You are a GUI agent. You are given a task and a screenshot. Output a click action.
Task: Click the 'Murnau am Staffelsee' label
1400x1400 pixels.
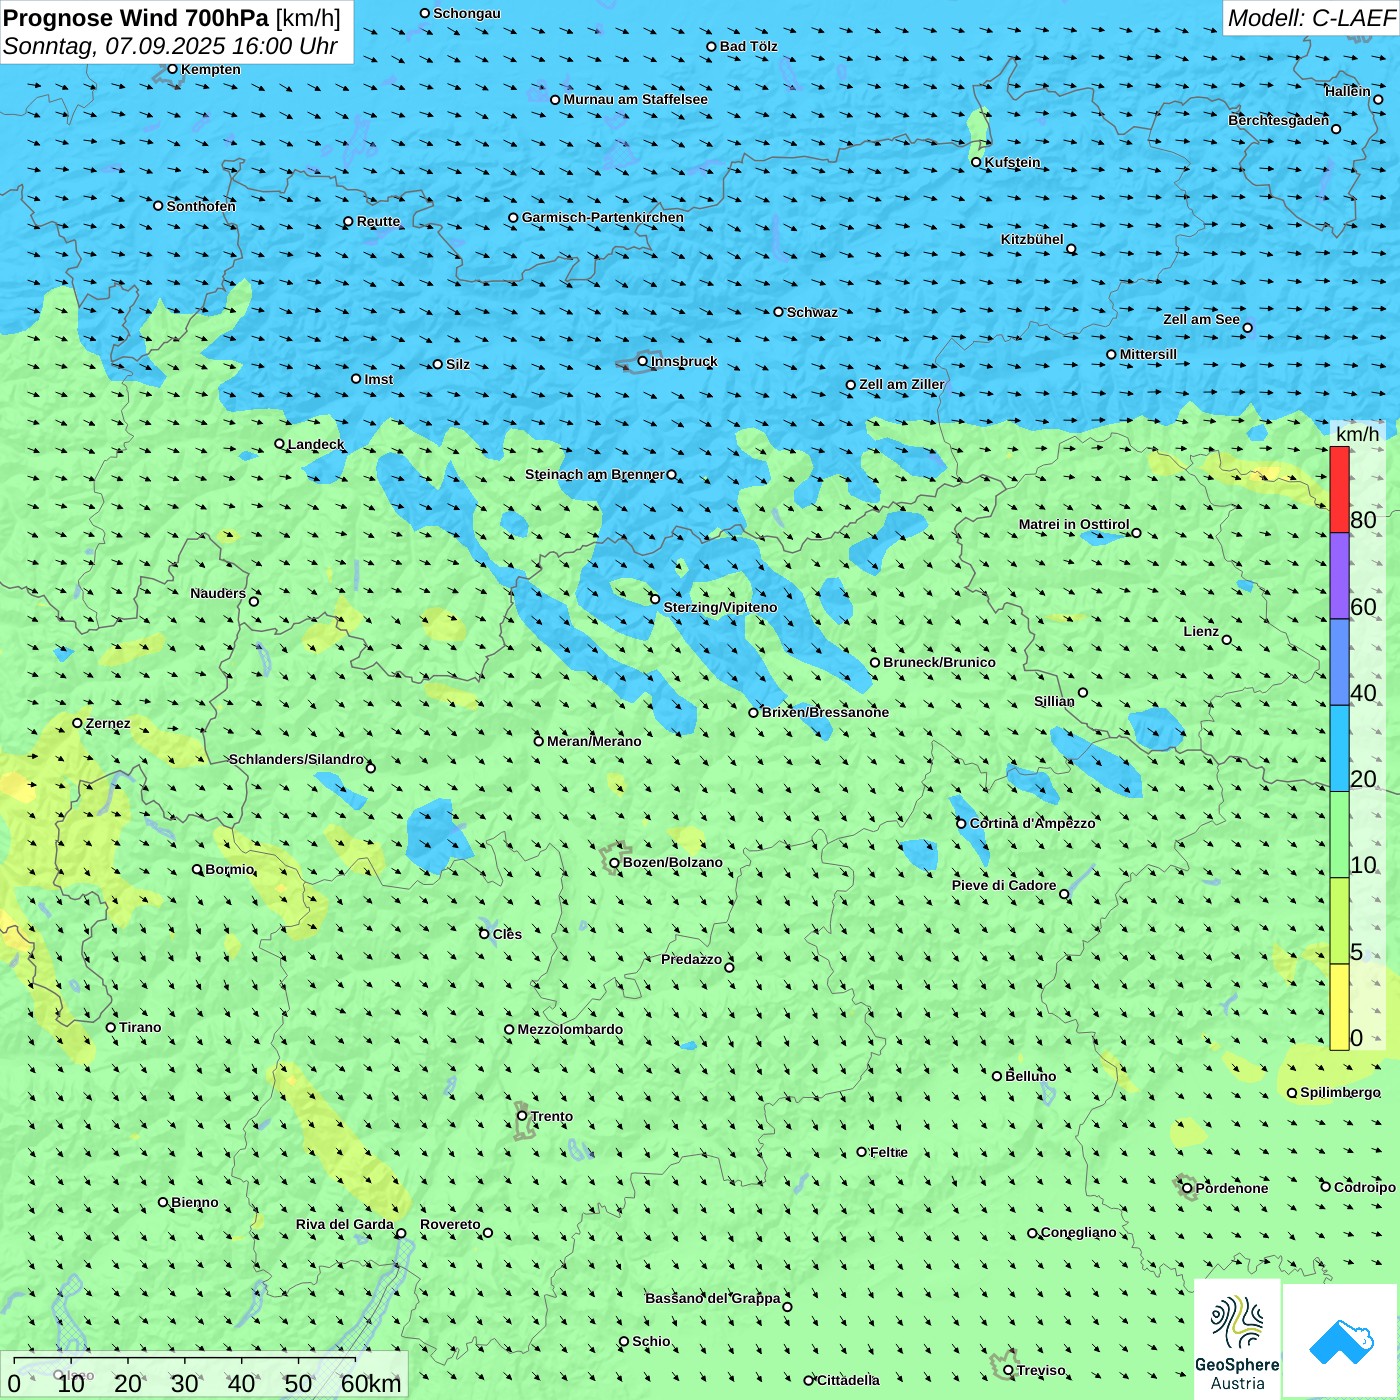point(635,99)
